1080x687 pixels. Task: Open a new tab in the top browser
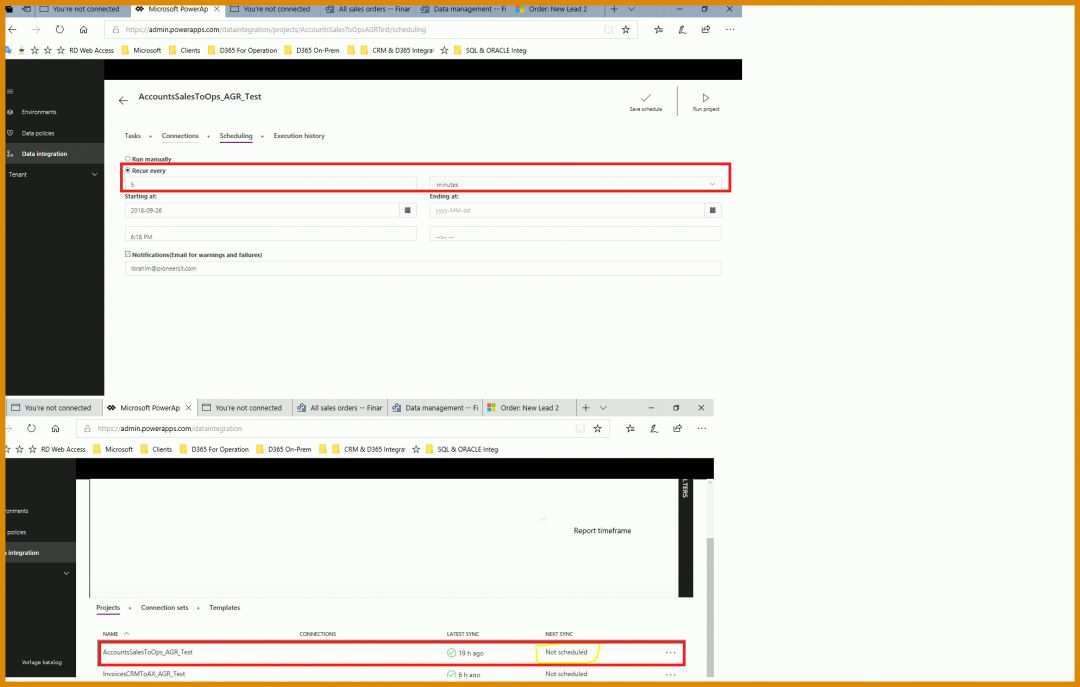pos(614,9)
